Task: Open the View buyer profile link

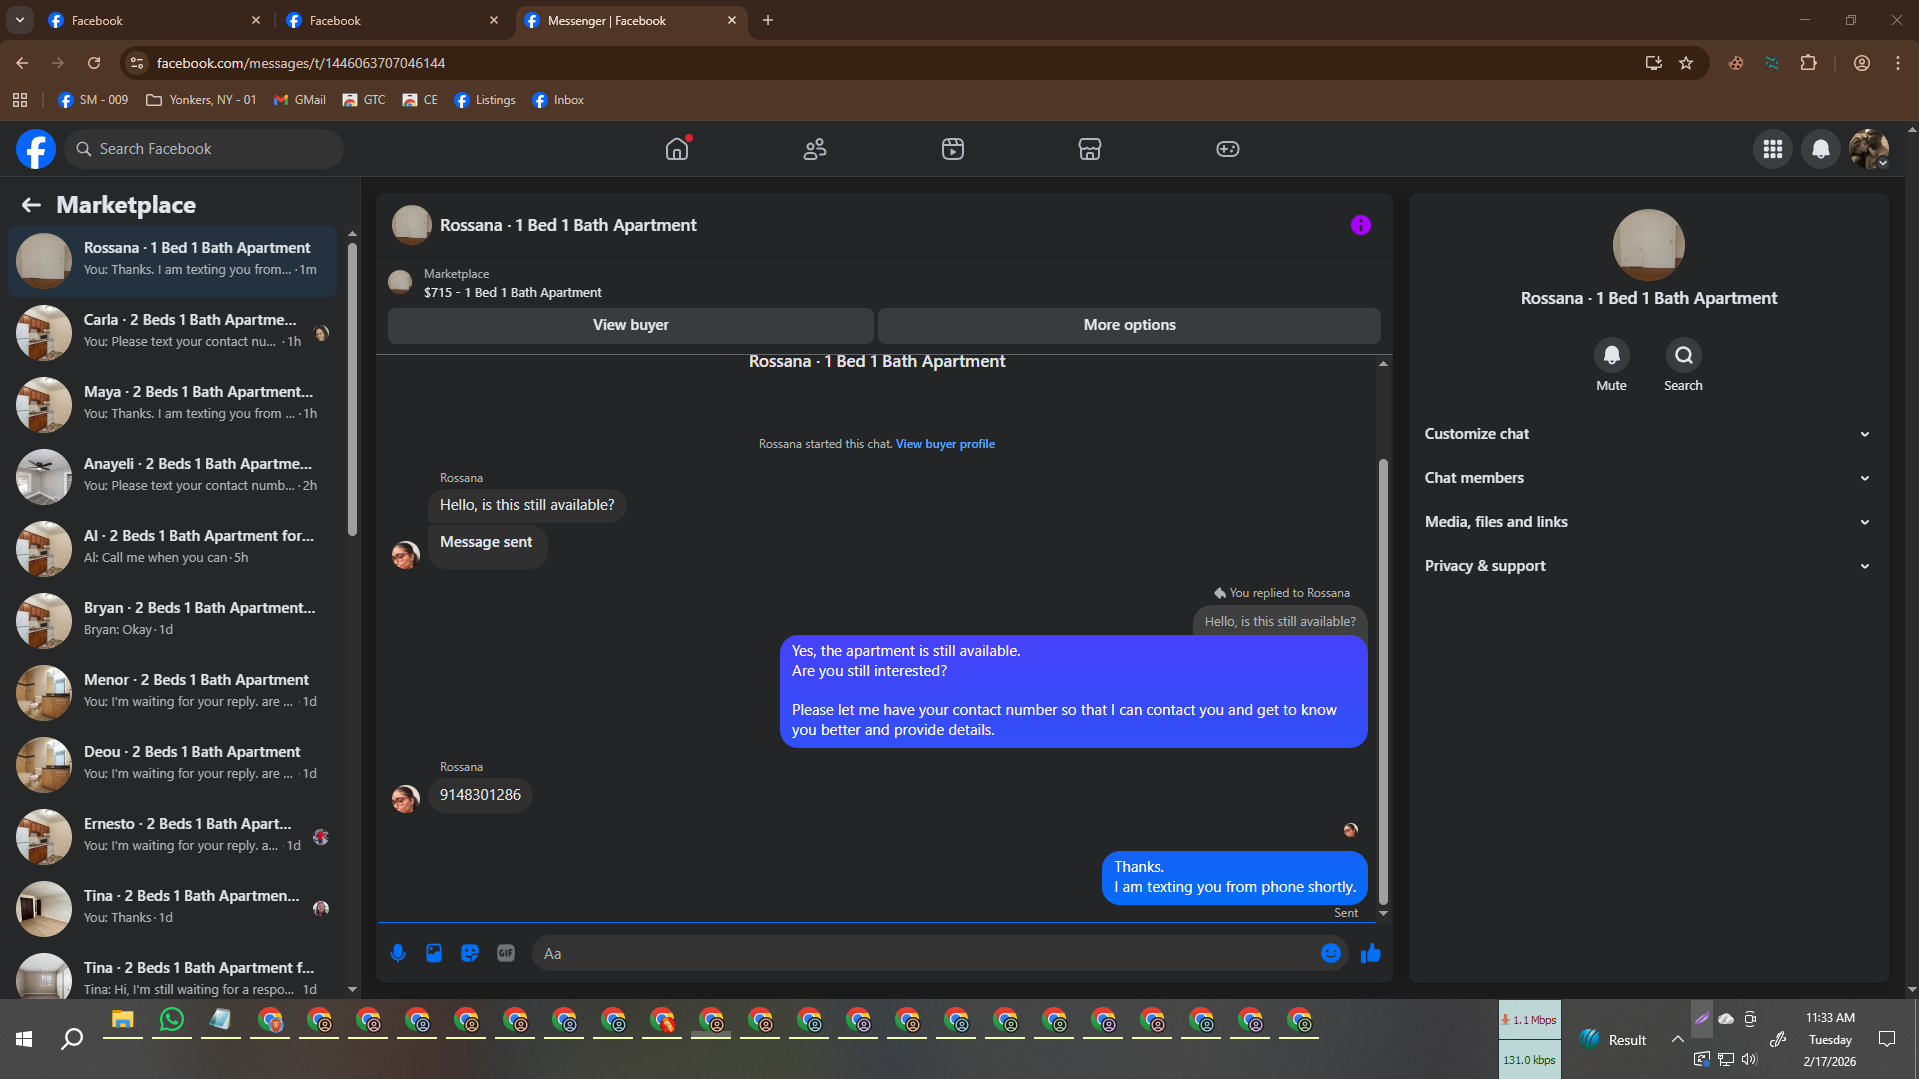Action: (945, 444)
